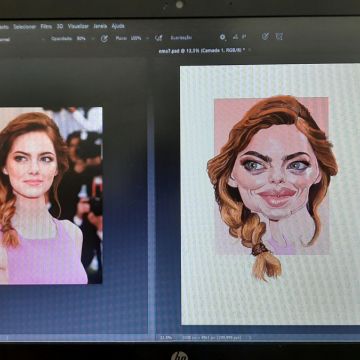Image resolution: width=360 pixels, height=360 pixels.
Task: Open the Selecionar menu
Action: pos(24,27)
